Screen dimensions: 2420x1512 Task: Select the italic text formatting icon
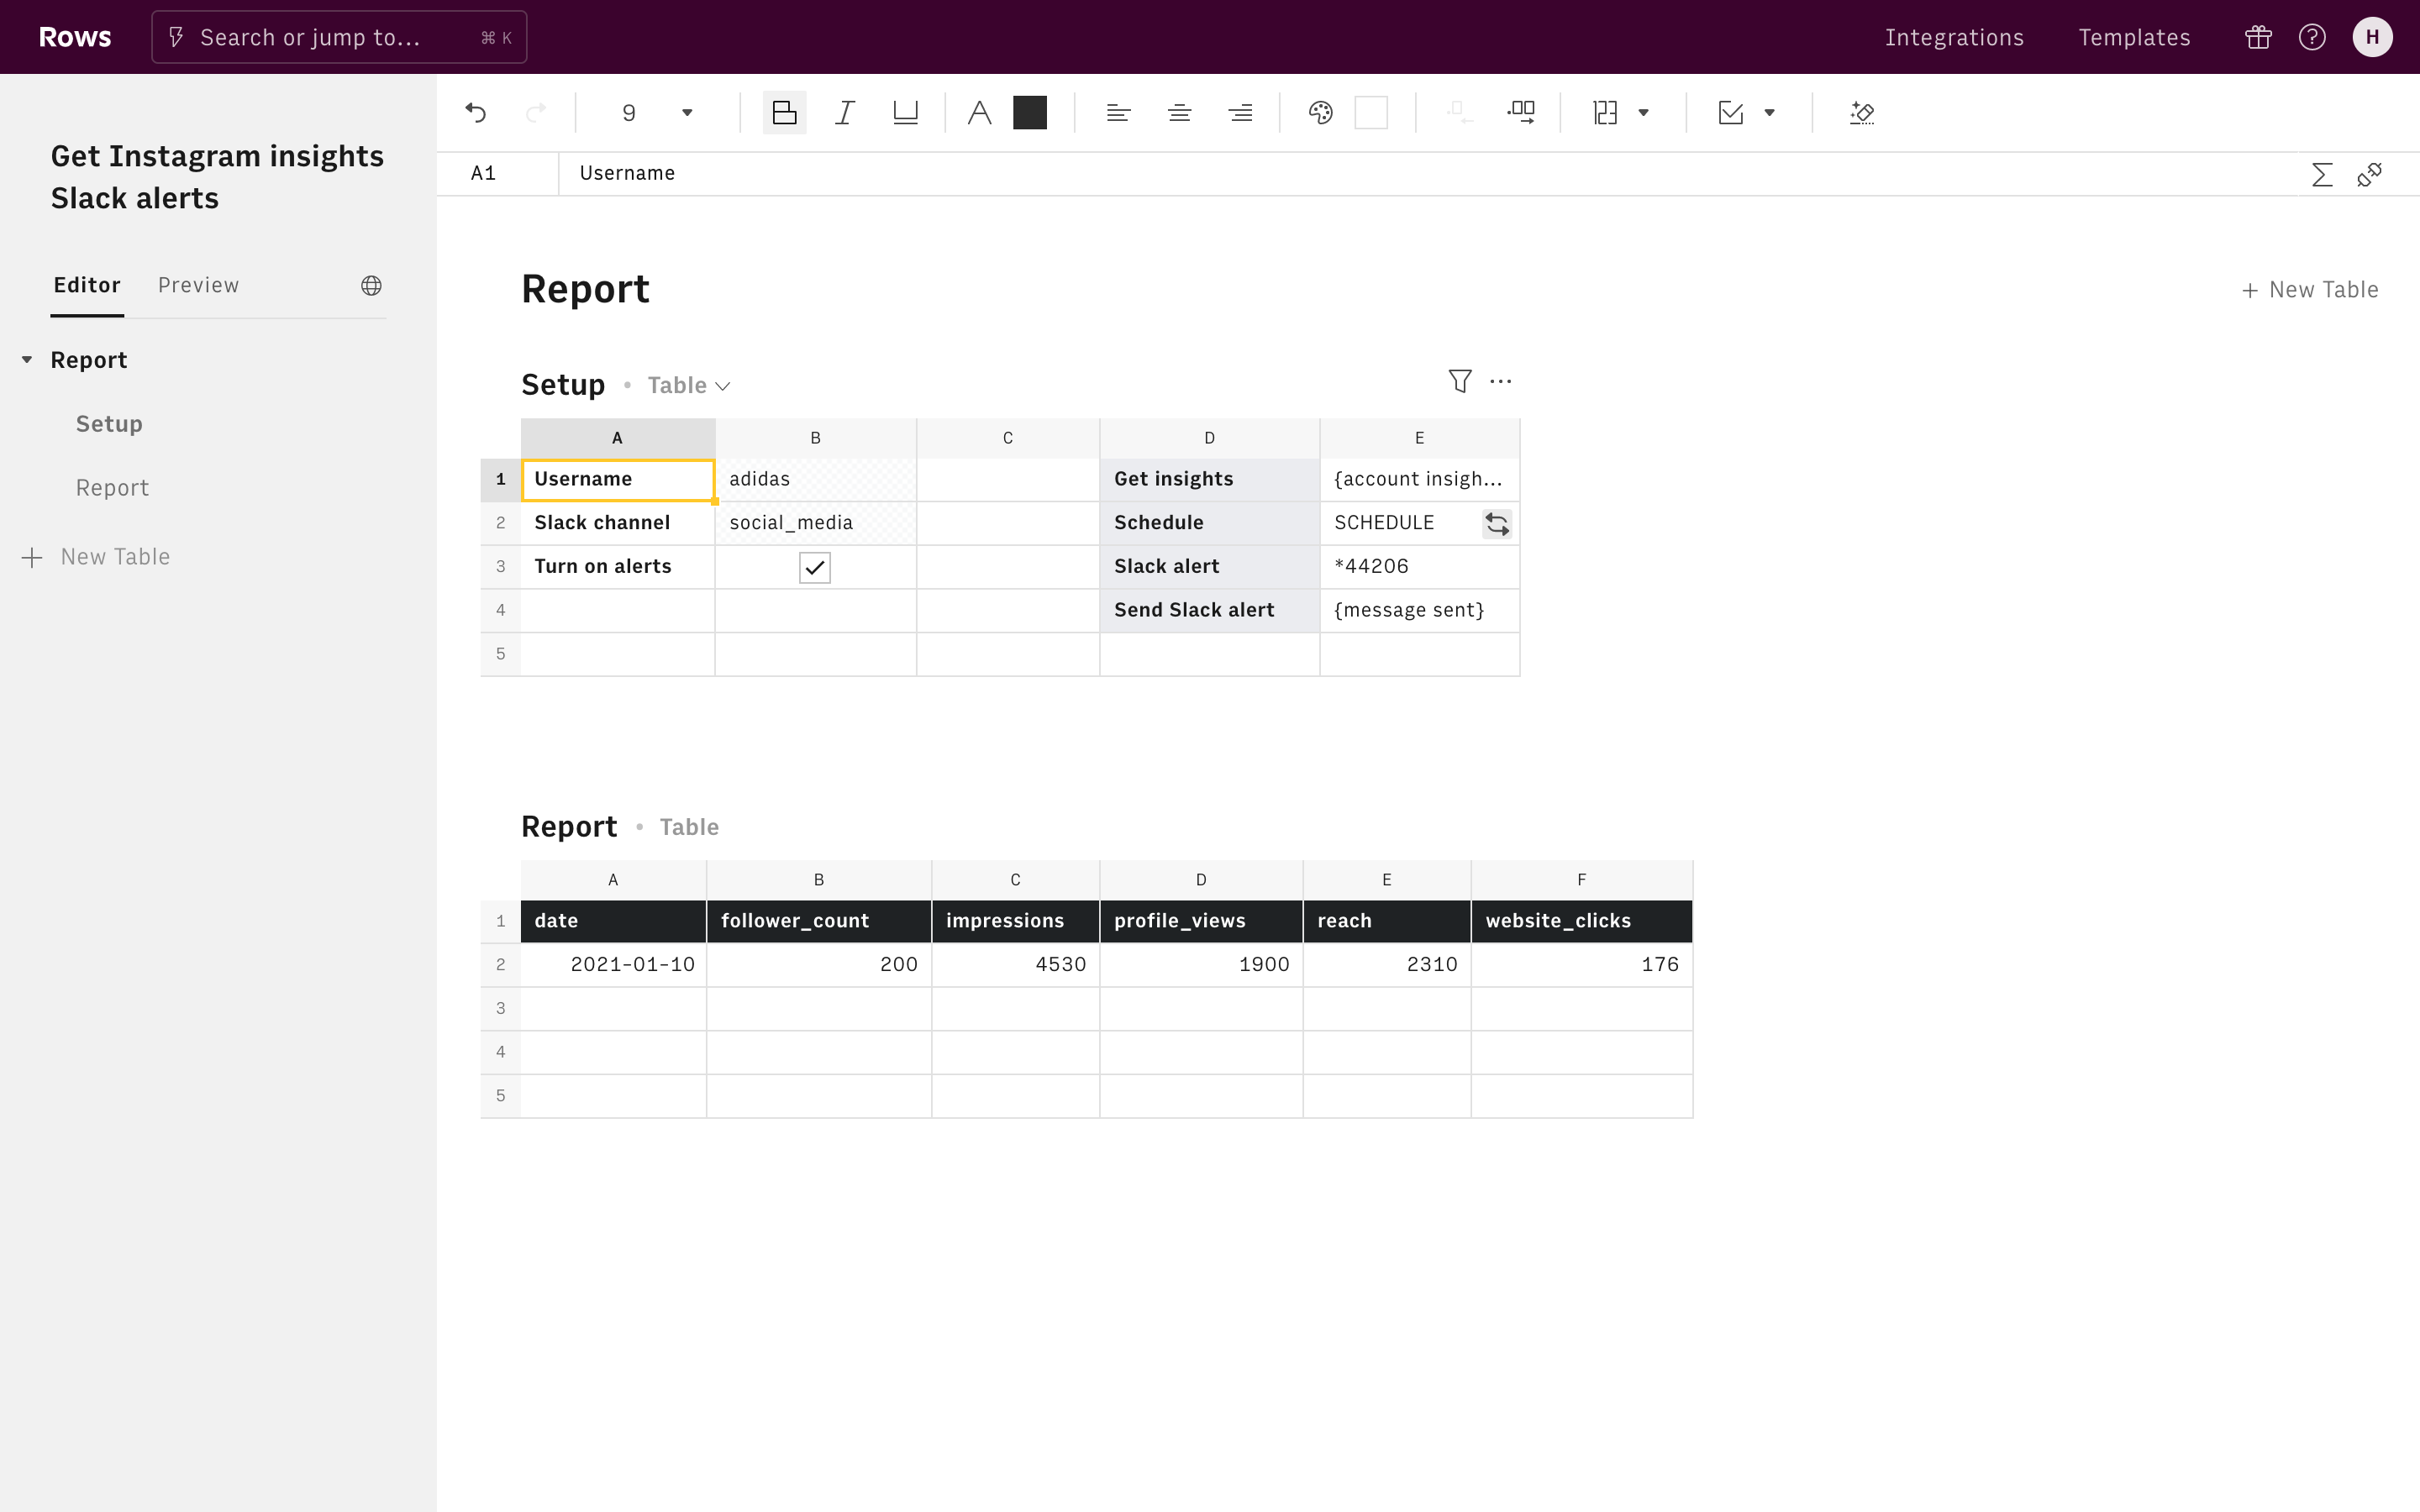(845, 112)
